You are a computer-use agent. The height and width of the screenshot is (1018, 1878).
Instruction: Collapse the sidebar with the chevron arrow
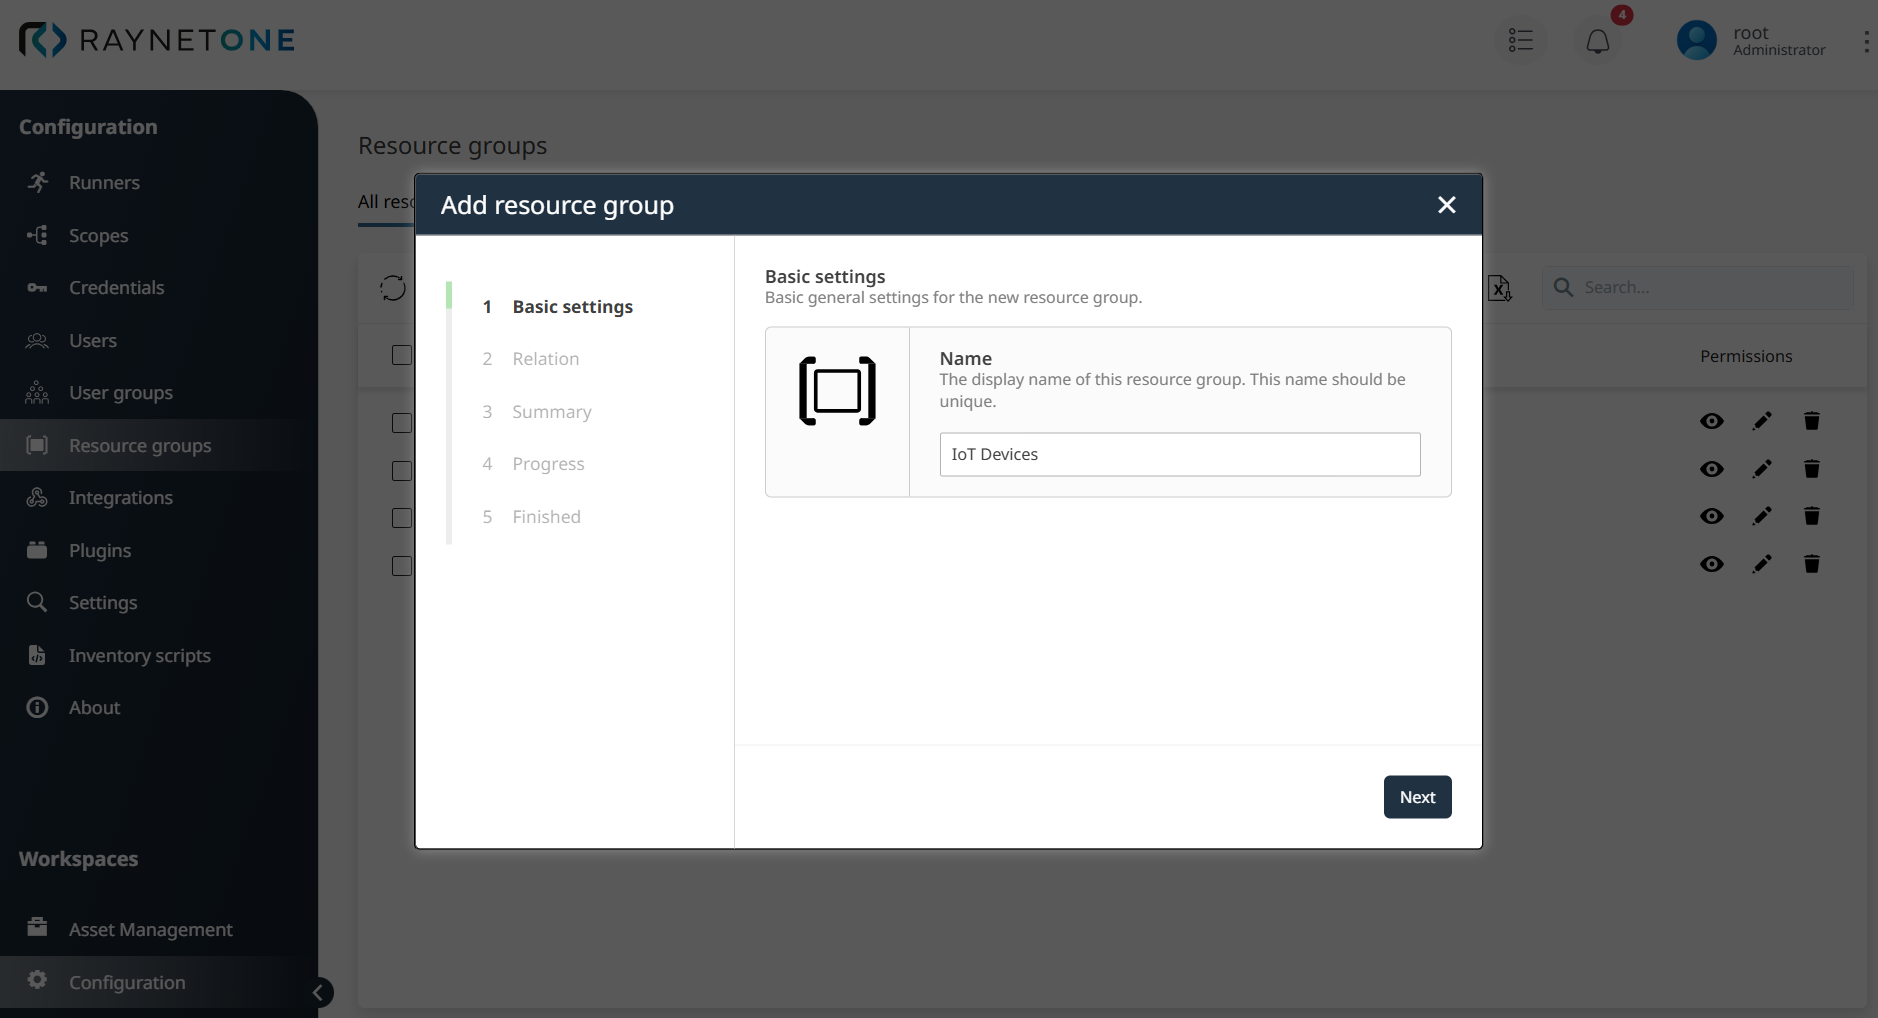click(319, 992)
